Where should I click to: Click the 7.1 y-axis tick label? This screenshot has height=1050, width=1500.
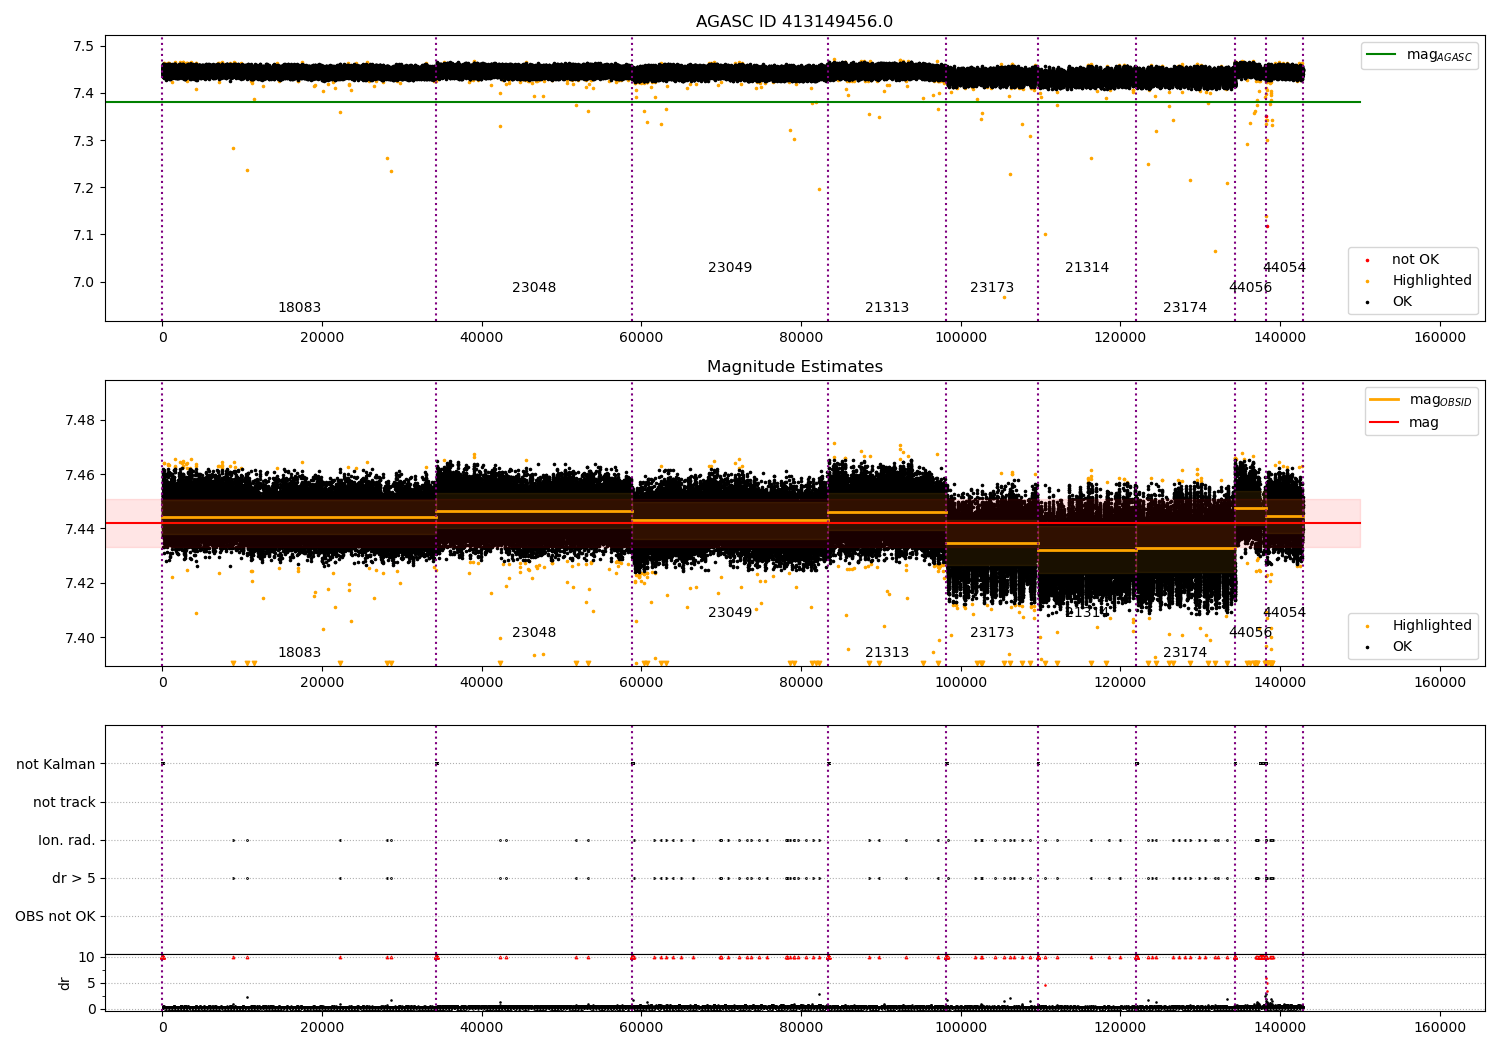coord(84,235)
